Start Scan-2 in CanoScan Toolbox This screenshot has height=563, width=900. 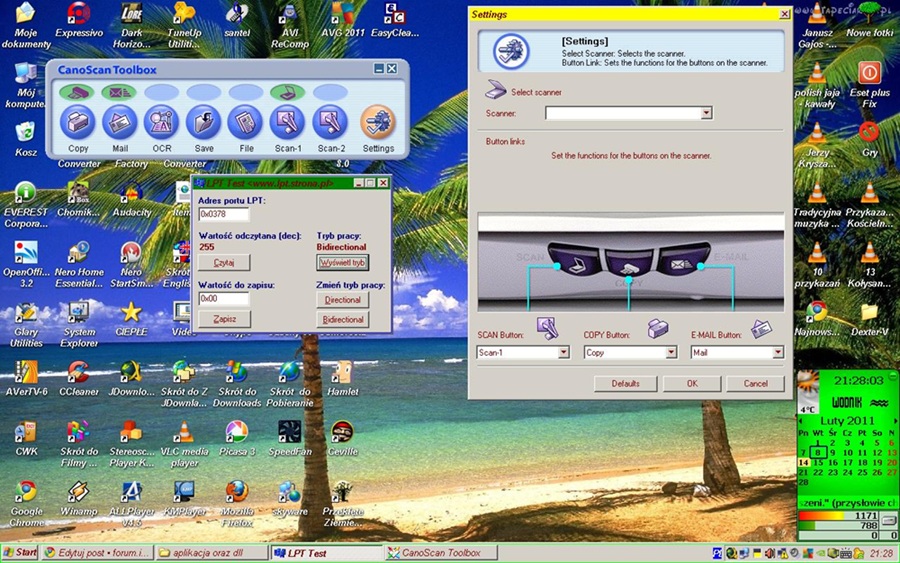click(x=330, y=123)
